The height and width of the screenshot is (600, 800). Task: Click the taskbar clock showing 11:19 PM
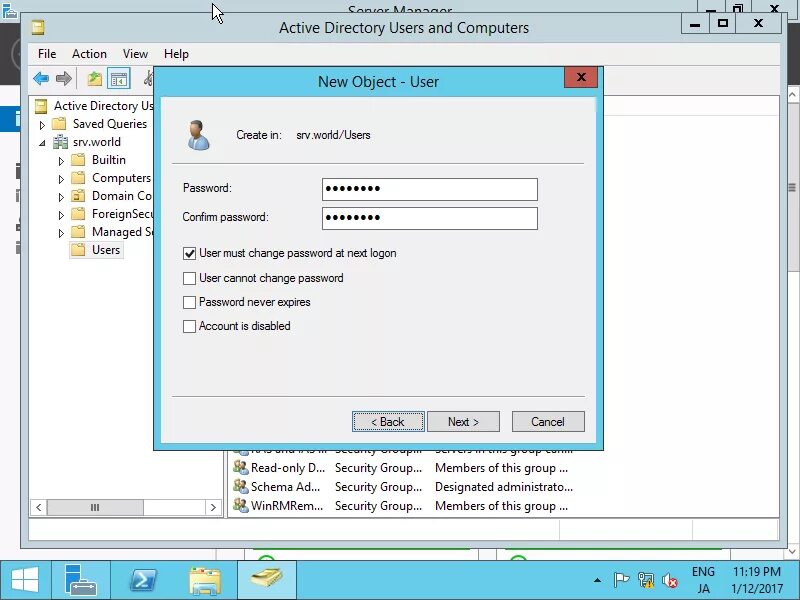757,580
